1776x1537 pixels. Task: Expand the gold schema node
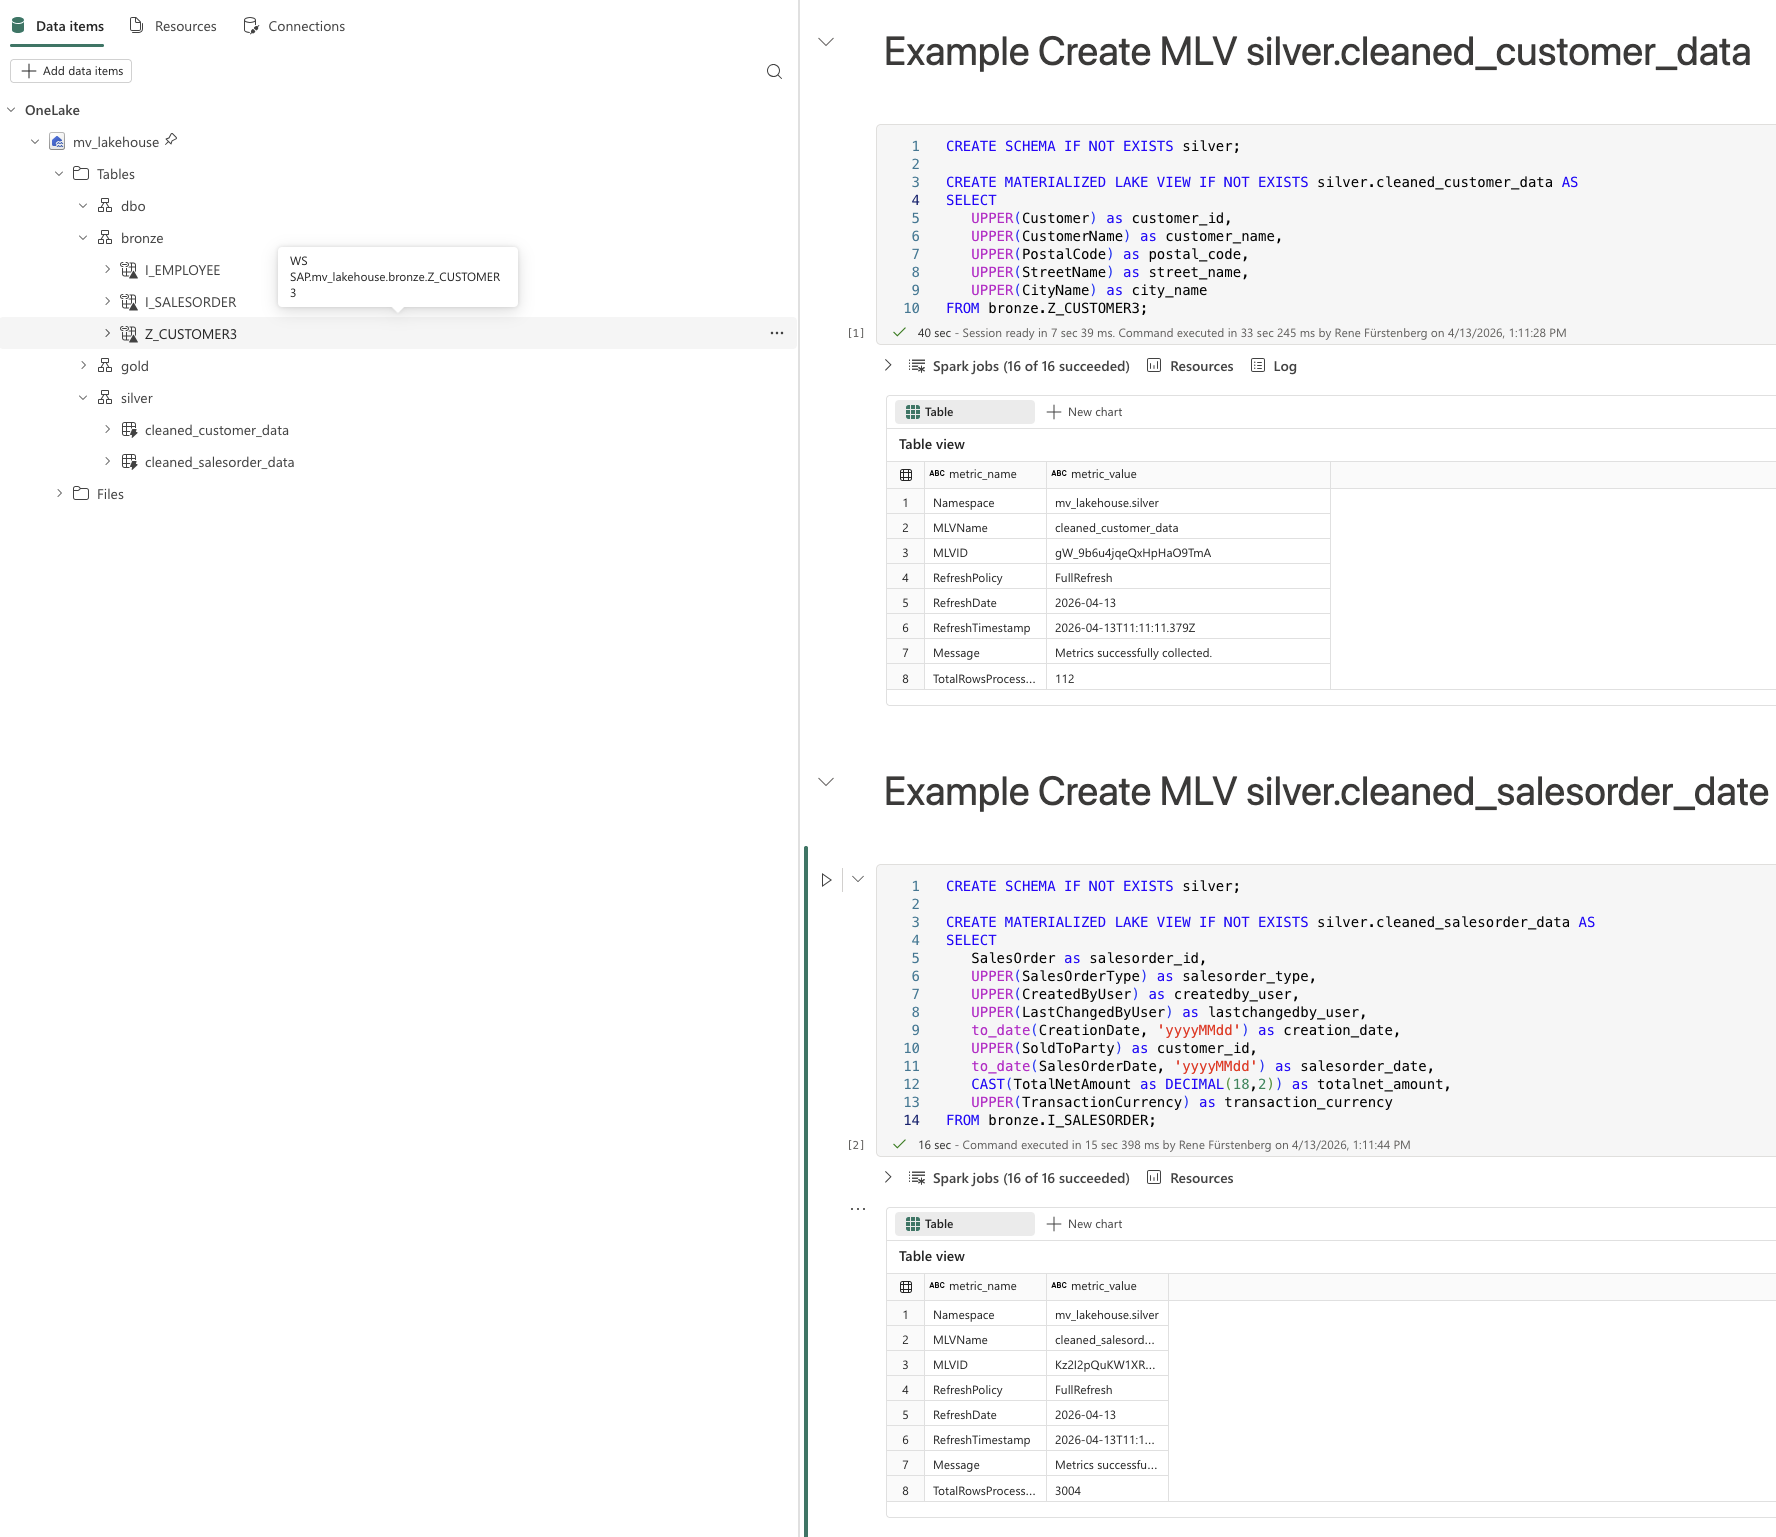(x=83, y=366)
